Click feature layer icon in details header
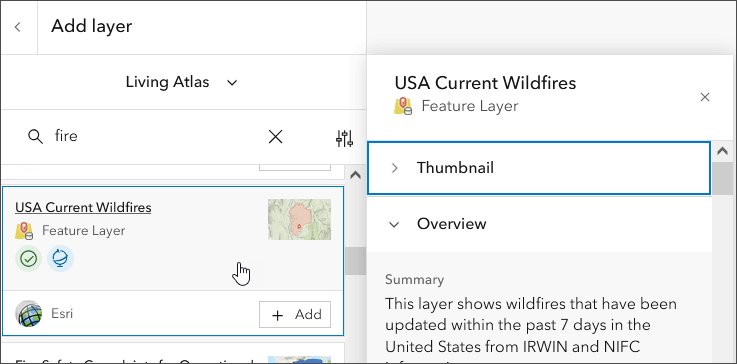Viewport: 737px width, 364px height. pos(403,106)
